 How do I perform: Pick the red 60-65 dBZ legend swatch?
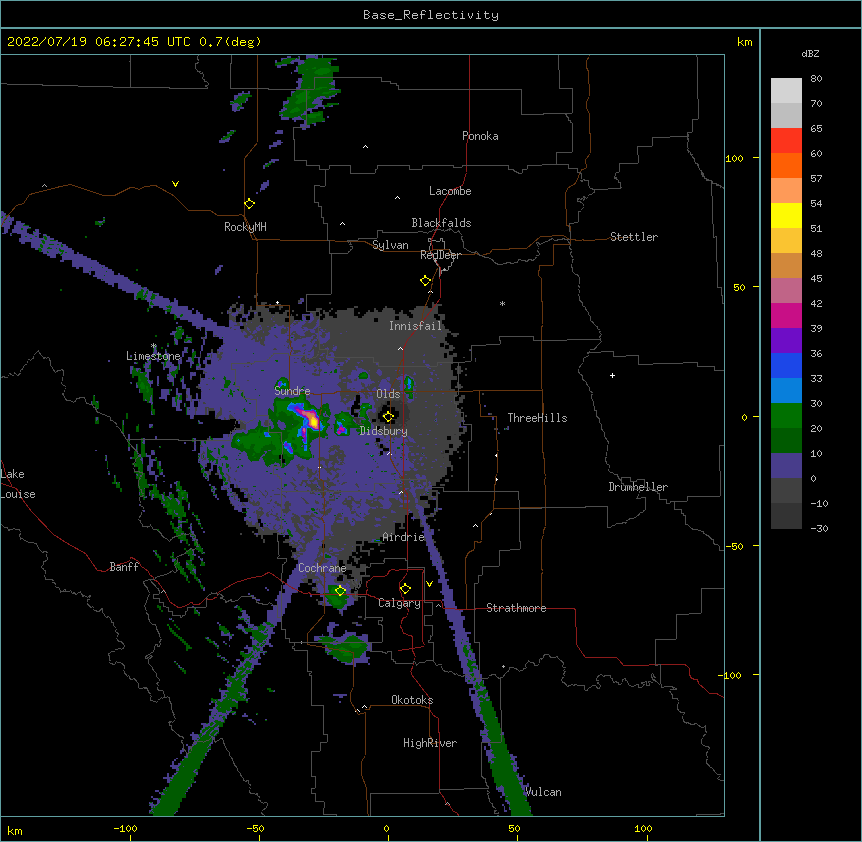pyautogui.click(x=786, y=140)
